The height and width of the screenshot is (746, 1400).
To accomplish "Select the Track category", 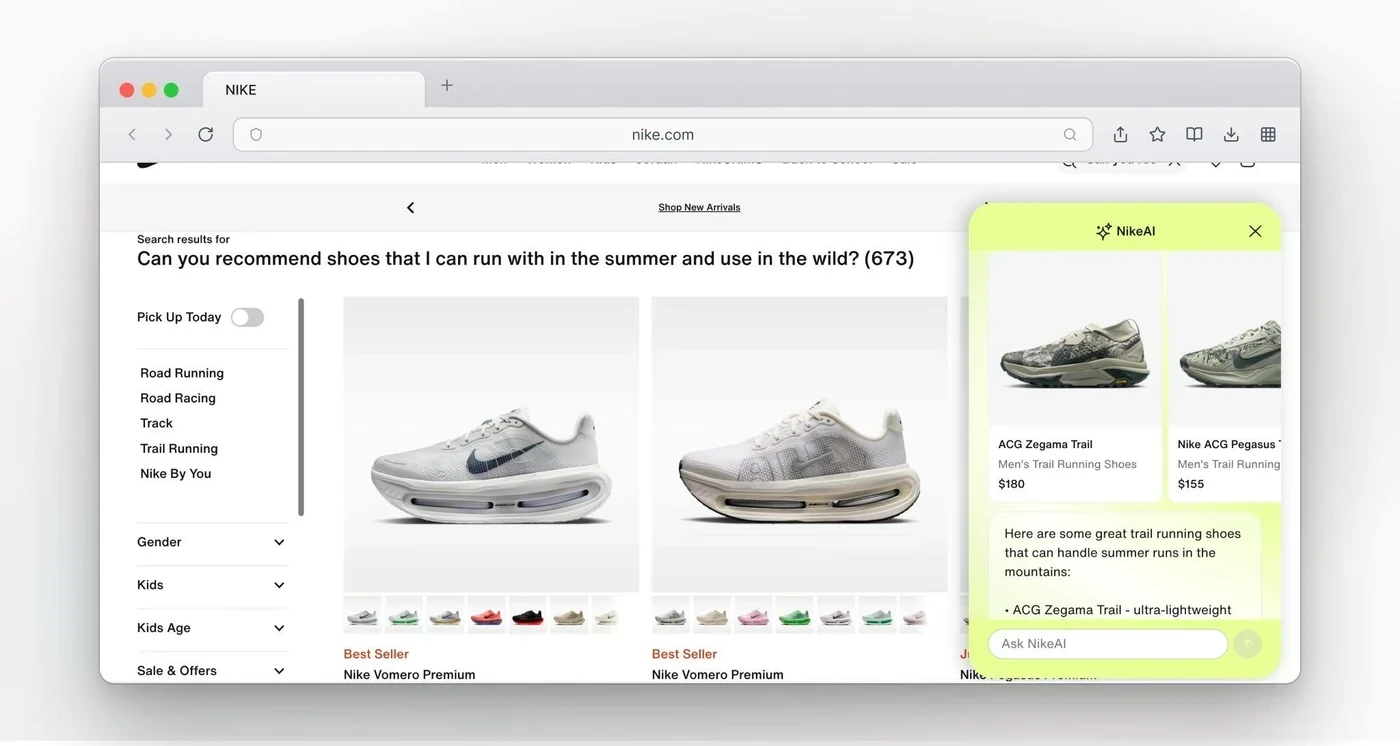I will click(x=156, y=423).
